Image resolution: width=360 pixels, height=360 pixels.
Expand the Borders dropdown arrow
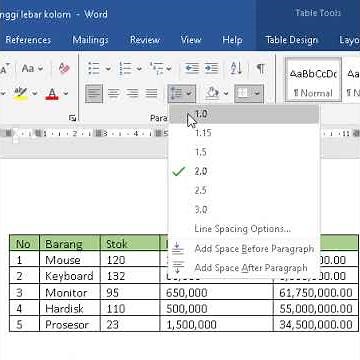click(258, 93)
